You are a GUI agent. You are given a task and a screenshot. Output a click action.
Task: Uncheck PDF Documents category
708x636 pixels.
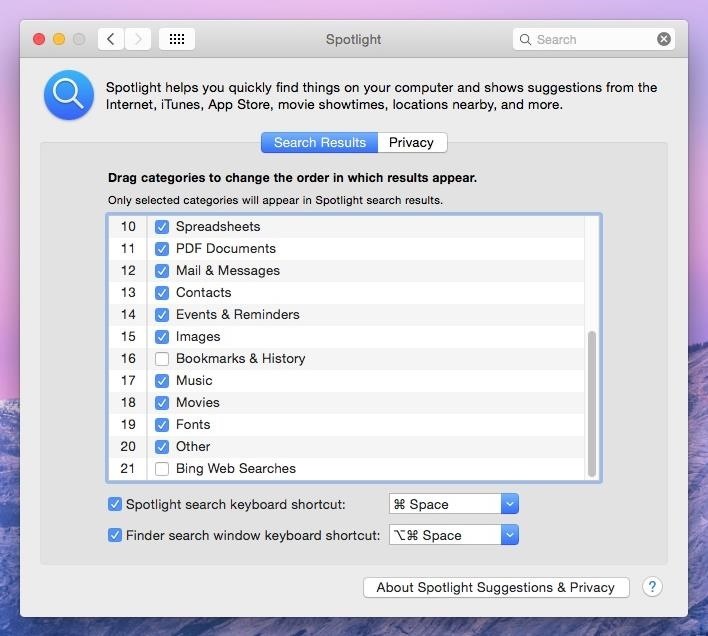pyautogui.click(x=162, y=249)
